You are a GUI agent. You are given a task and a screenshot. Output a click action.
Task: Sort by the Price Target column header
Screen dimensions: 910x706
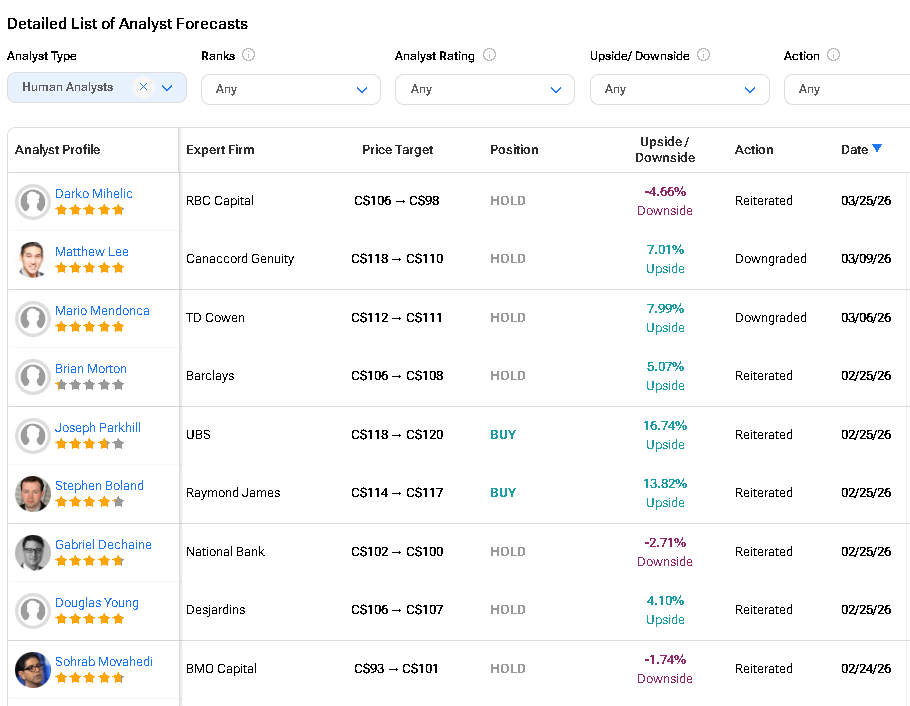coord(397,149)
